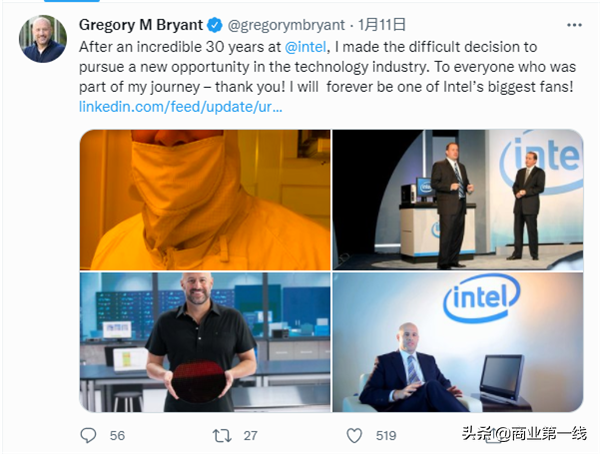Viewport: 600px width, 454px height.
Task: Click the 56 replies count
Action: click(x=117, y=436)
